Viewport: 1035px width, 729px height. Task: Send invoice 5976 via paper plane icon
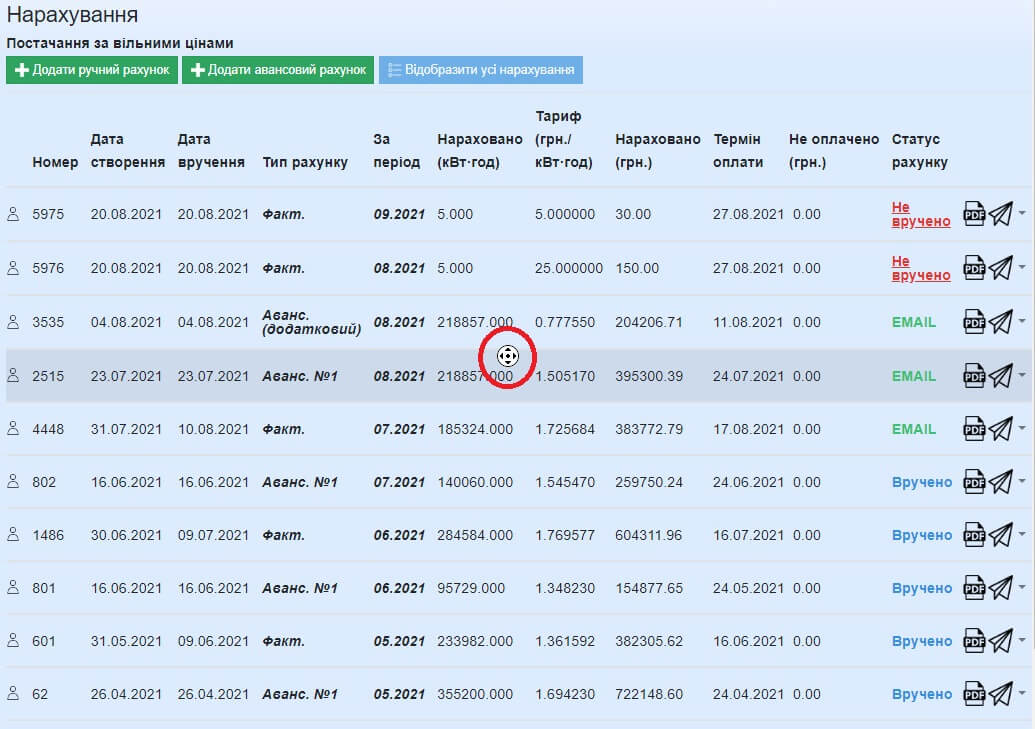pyautogui.click(x=1001, y=268)
